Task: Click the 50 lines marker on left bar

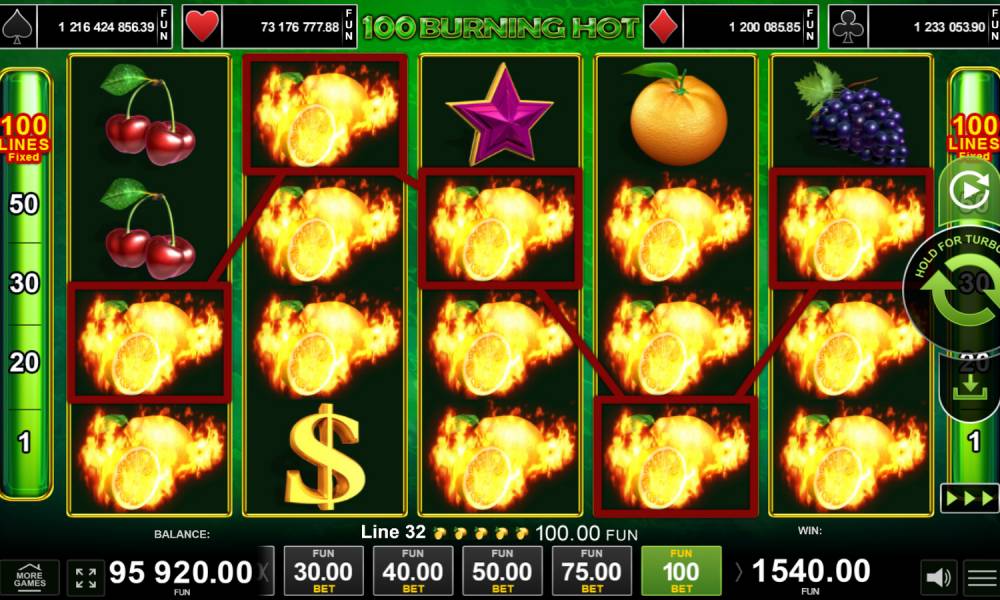Action: click(x=24, y=204)
